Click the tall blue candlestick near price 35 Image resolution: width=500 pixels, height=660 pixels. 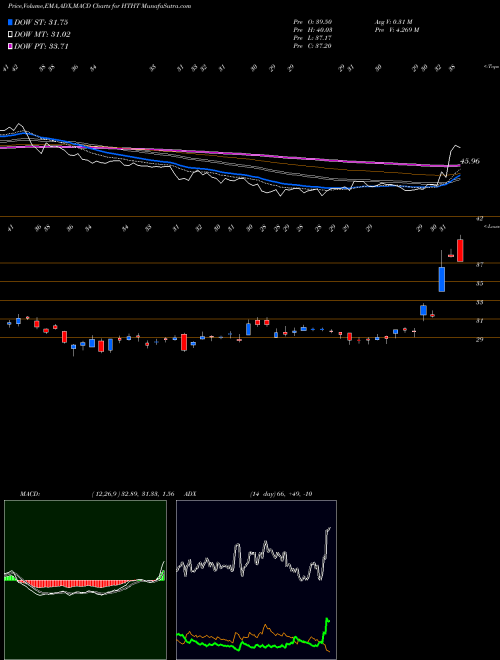(441, 279)
